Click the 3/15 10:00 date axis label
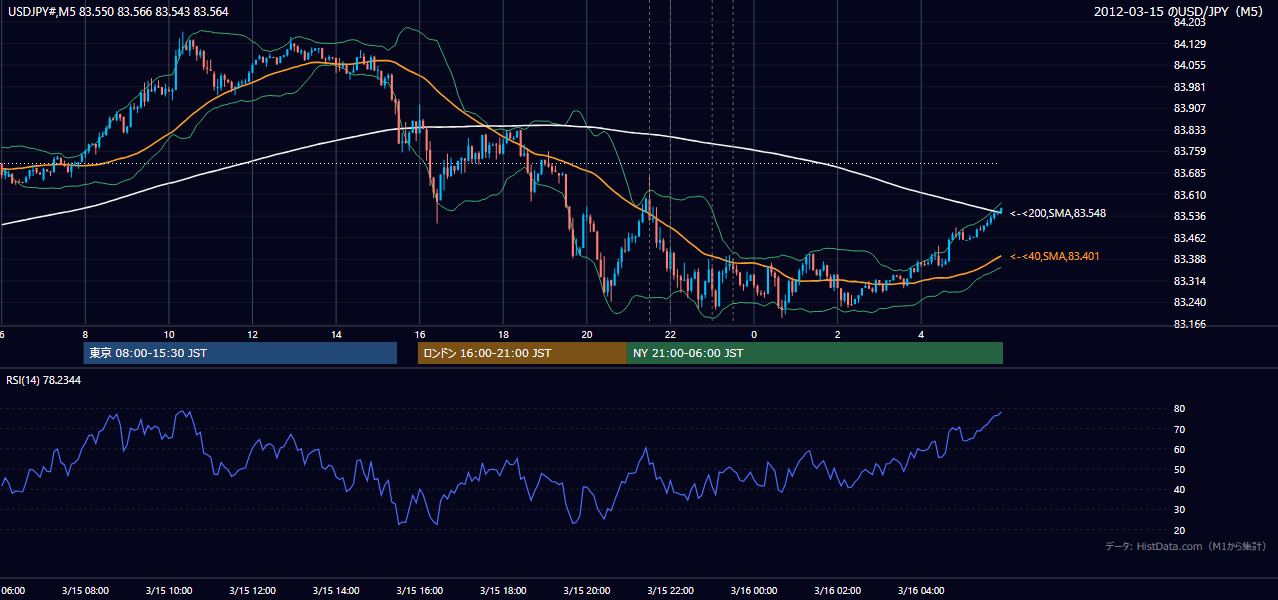1278x600 pixels. [168, 591]
